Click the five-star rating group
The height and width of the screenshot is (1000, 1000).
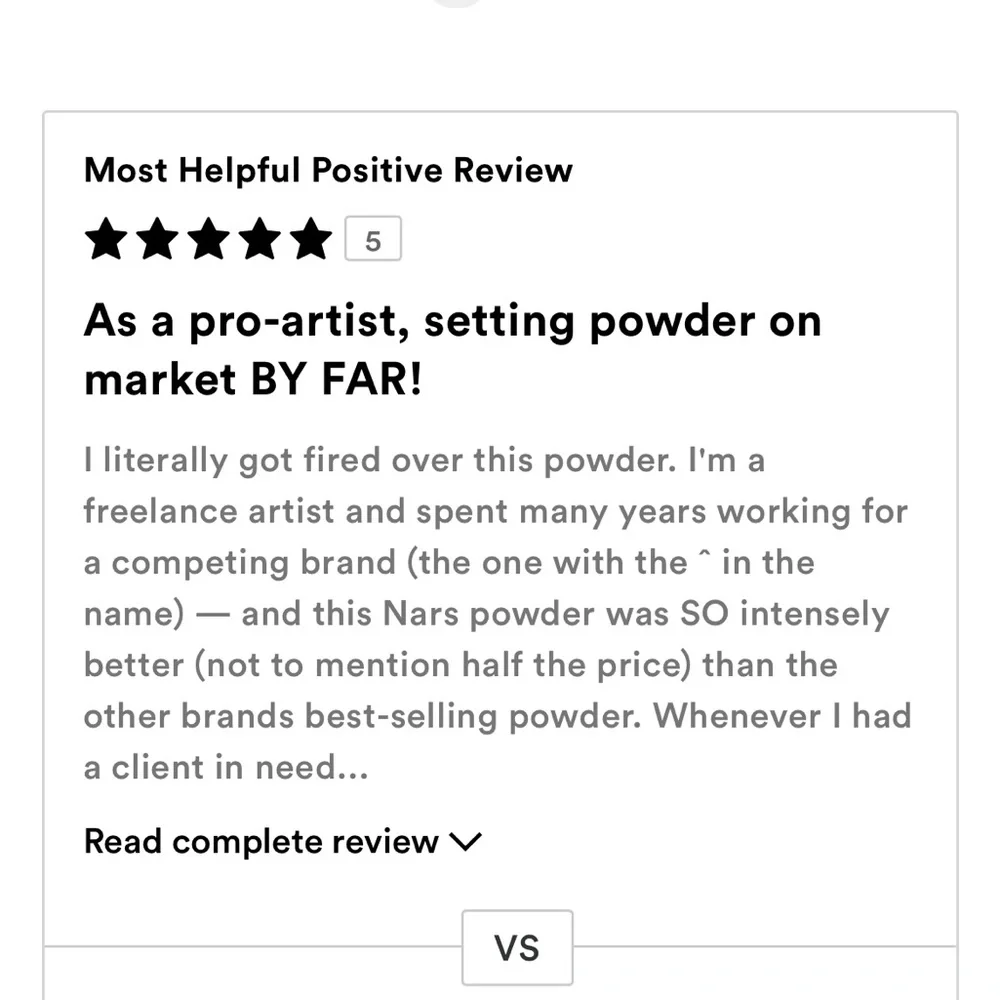[x=208, y=239]
